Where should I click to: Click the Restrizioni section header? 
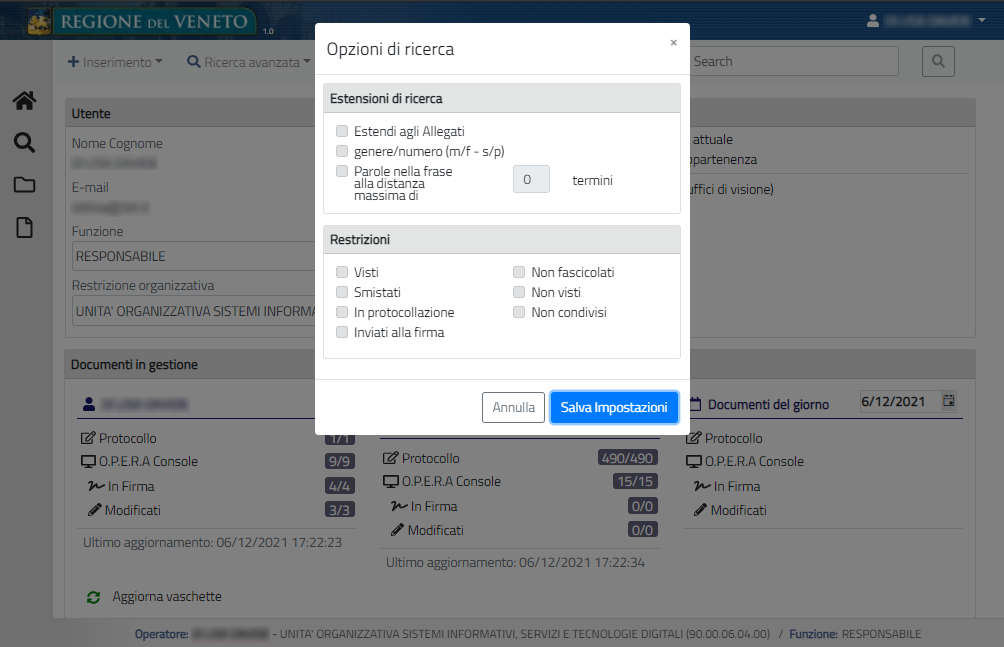(502, 240)
